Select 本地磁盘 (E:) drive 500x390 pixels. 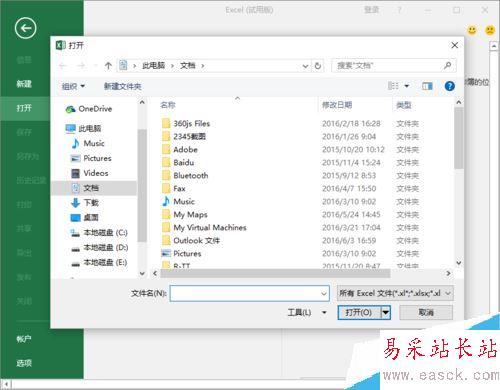tap(99, 263)
